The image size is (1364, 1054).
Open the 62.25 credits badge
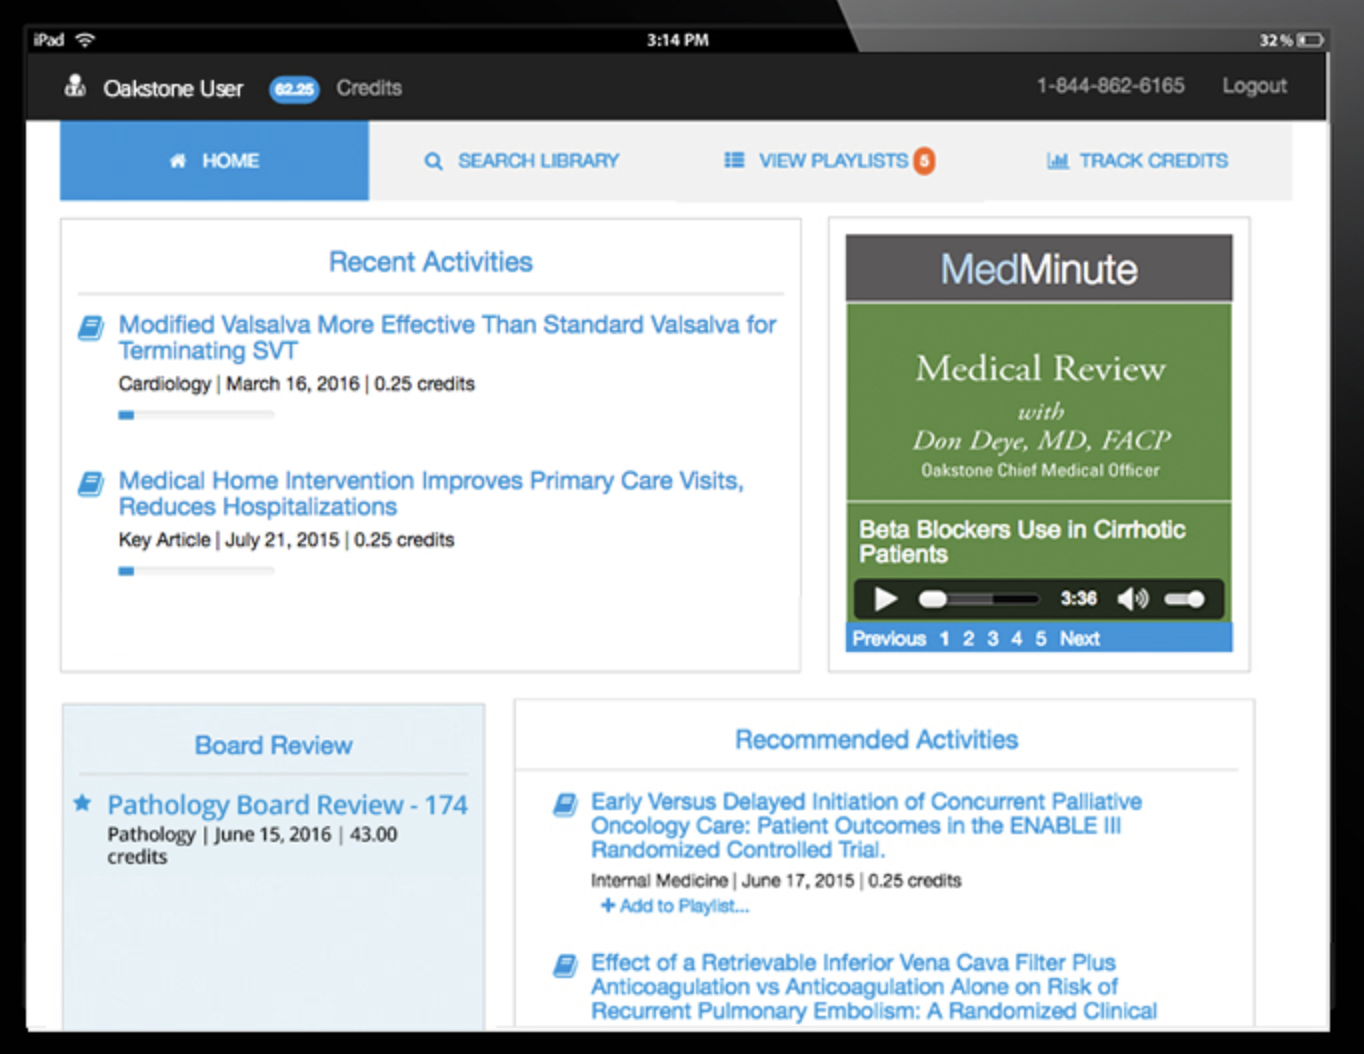294,89
